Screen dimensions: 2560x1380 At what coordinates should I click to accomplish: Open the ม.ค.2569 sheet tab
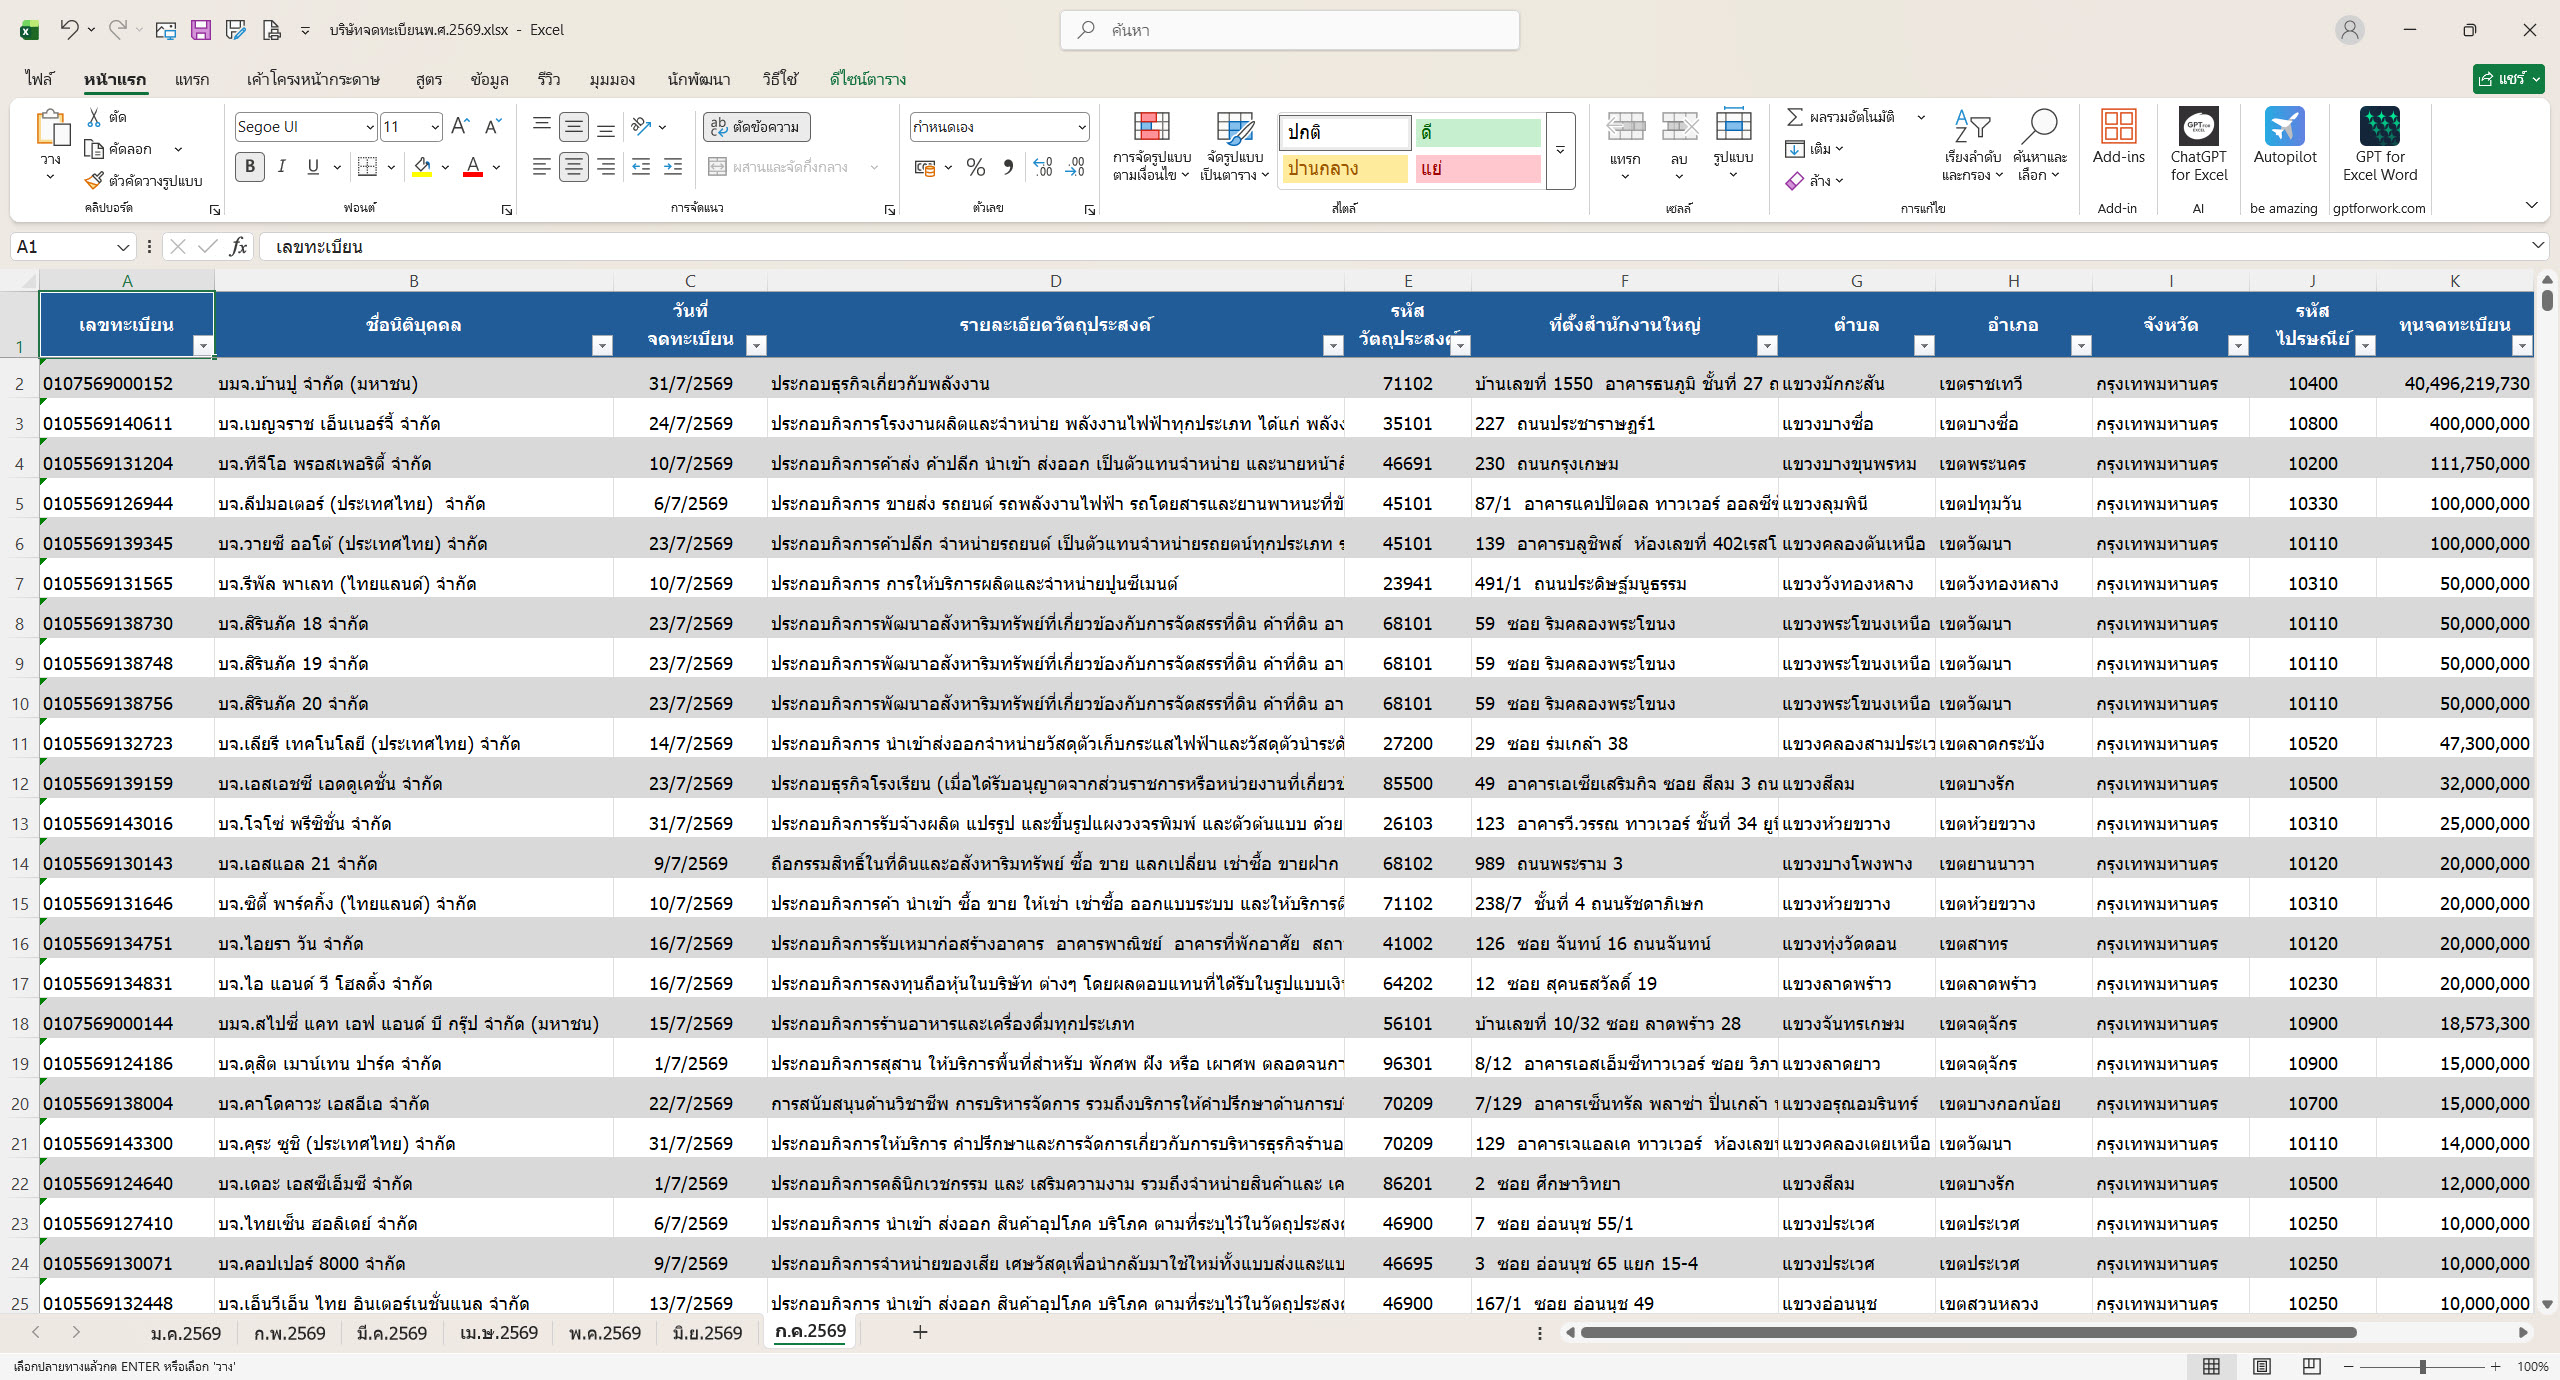(185, 1333)
